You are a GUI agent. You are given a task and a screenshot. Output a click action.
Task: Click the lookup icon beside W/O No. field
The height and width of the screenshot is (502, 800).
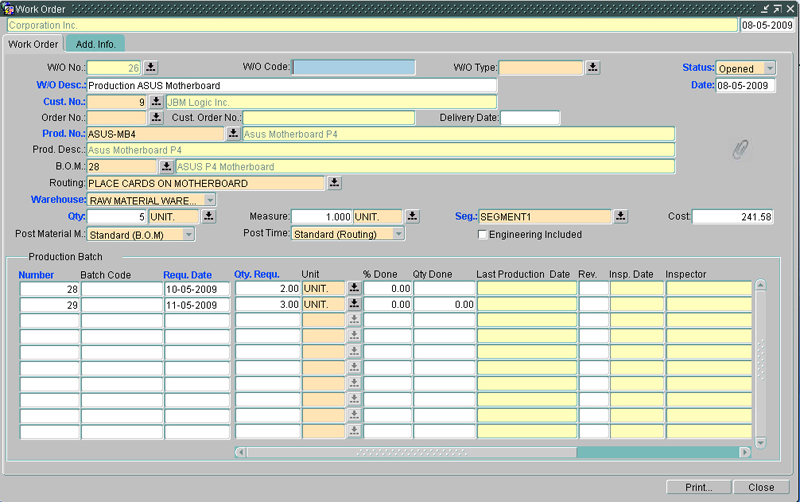pyautogui.click(x=151, y=68)
